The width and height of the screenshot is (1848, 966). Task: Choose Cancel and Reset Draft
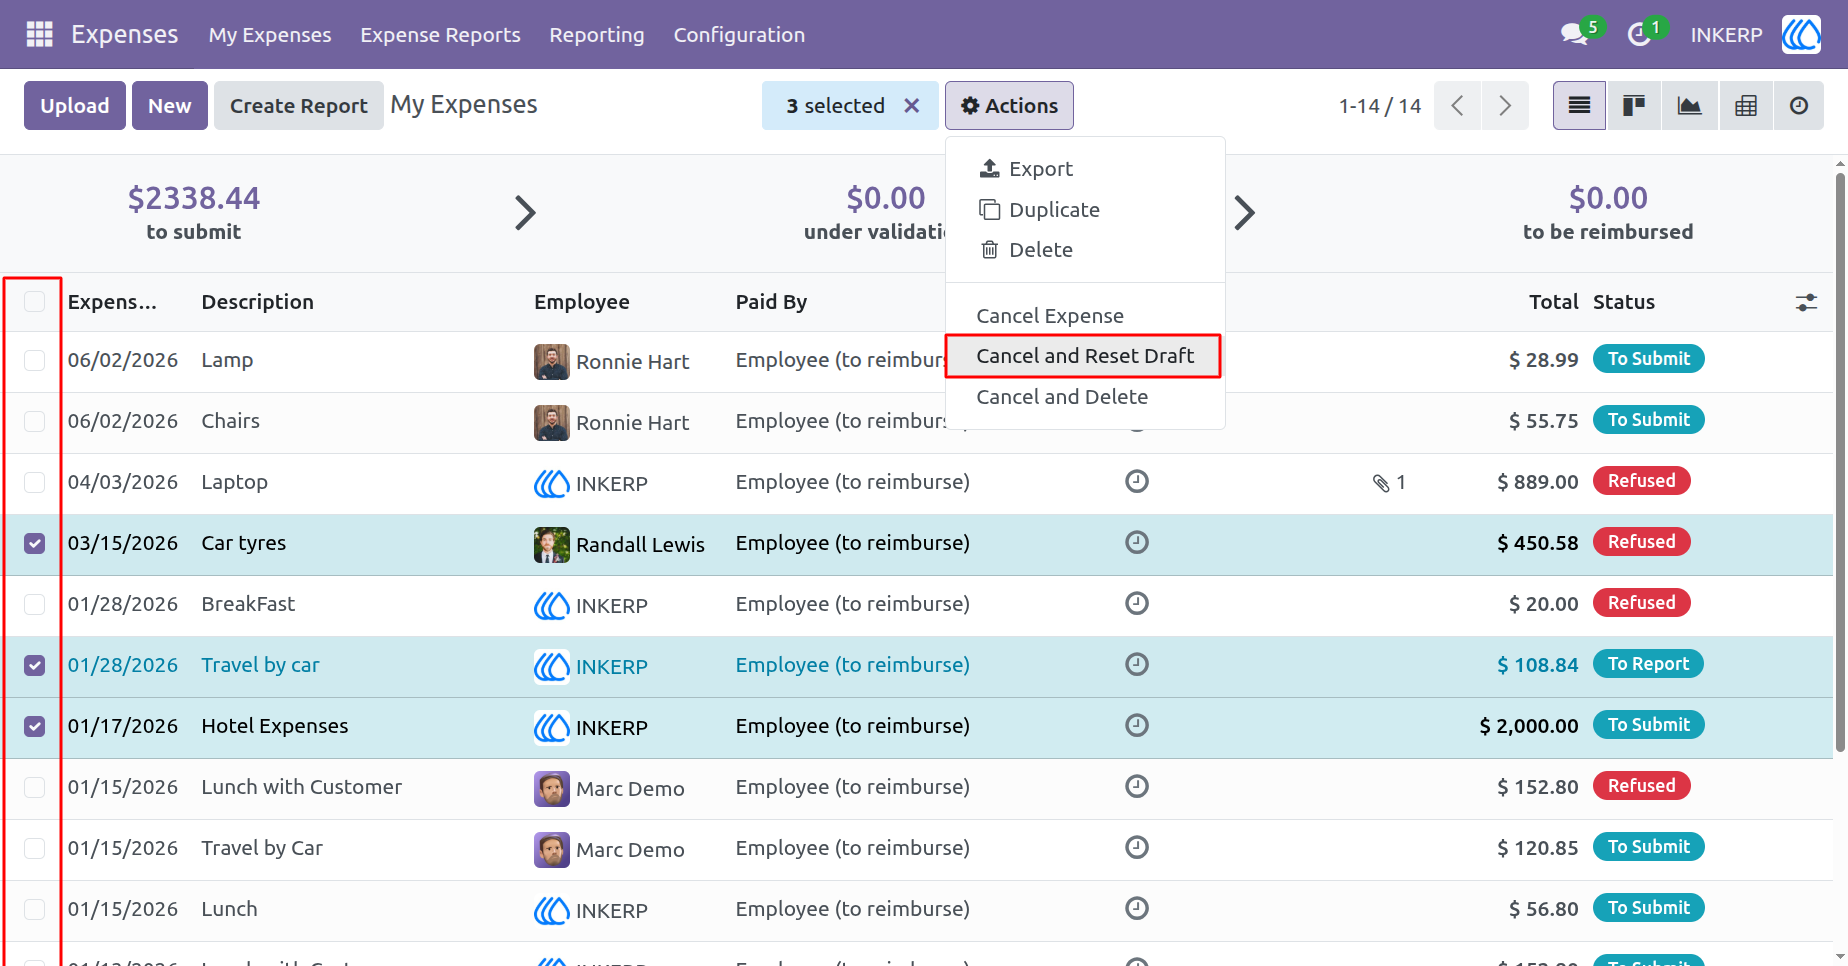pyautogui.click(x=1085, y=356)
